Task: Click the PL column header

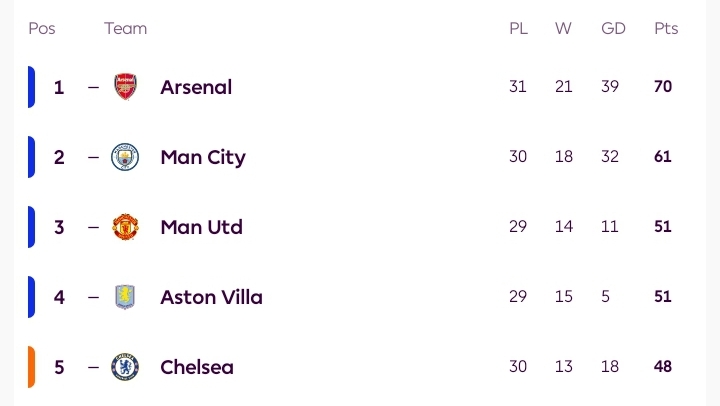Action: (x=518, y=28)
